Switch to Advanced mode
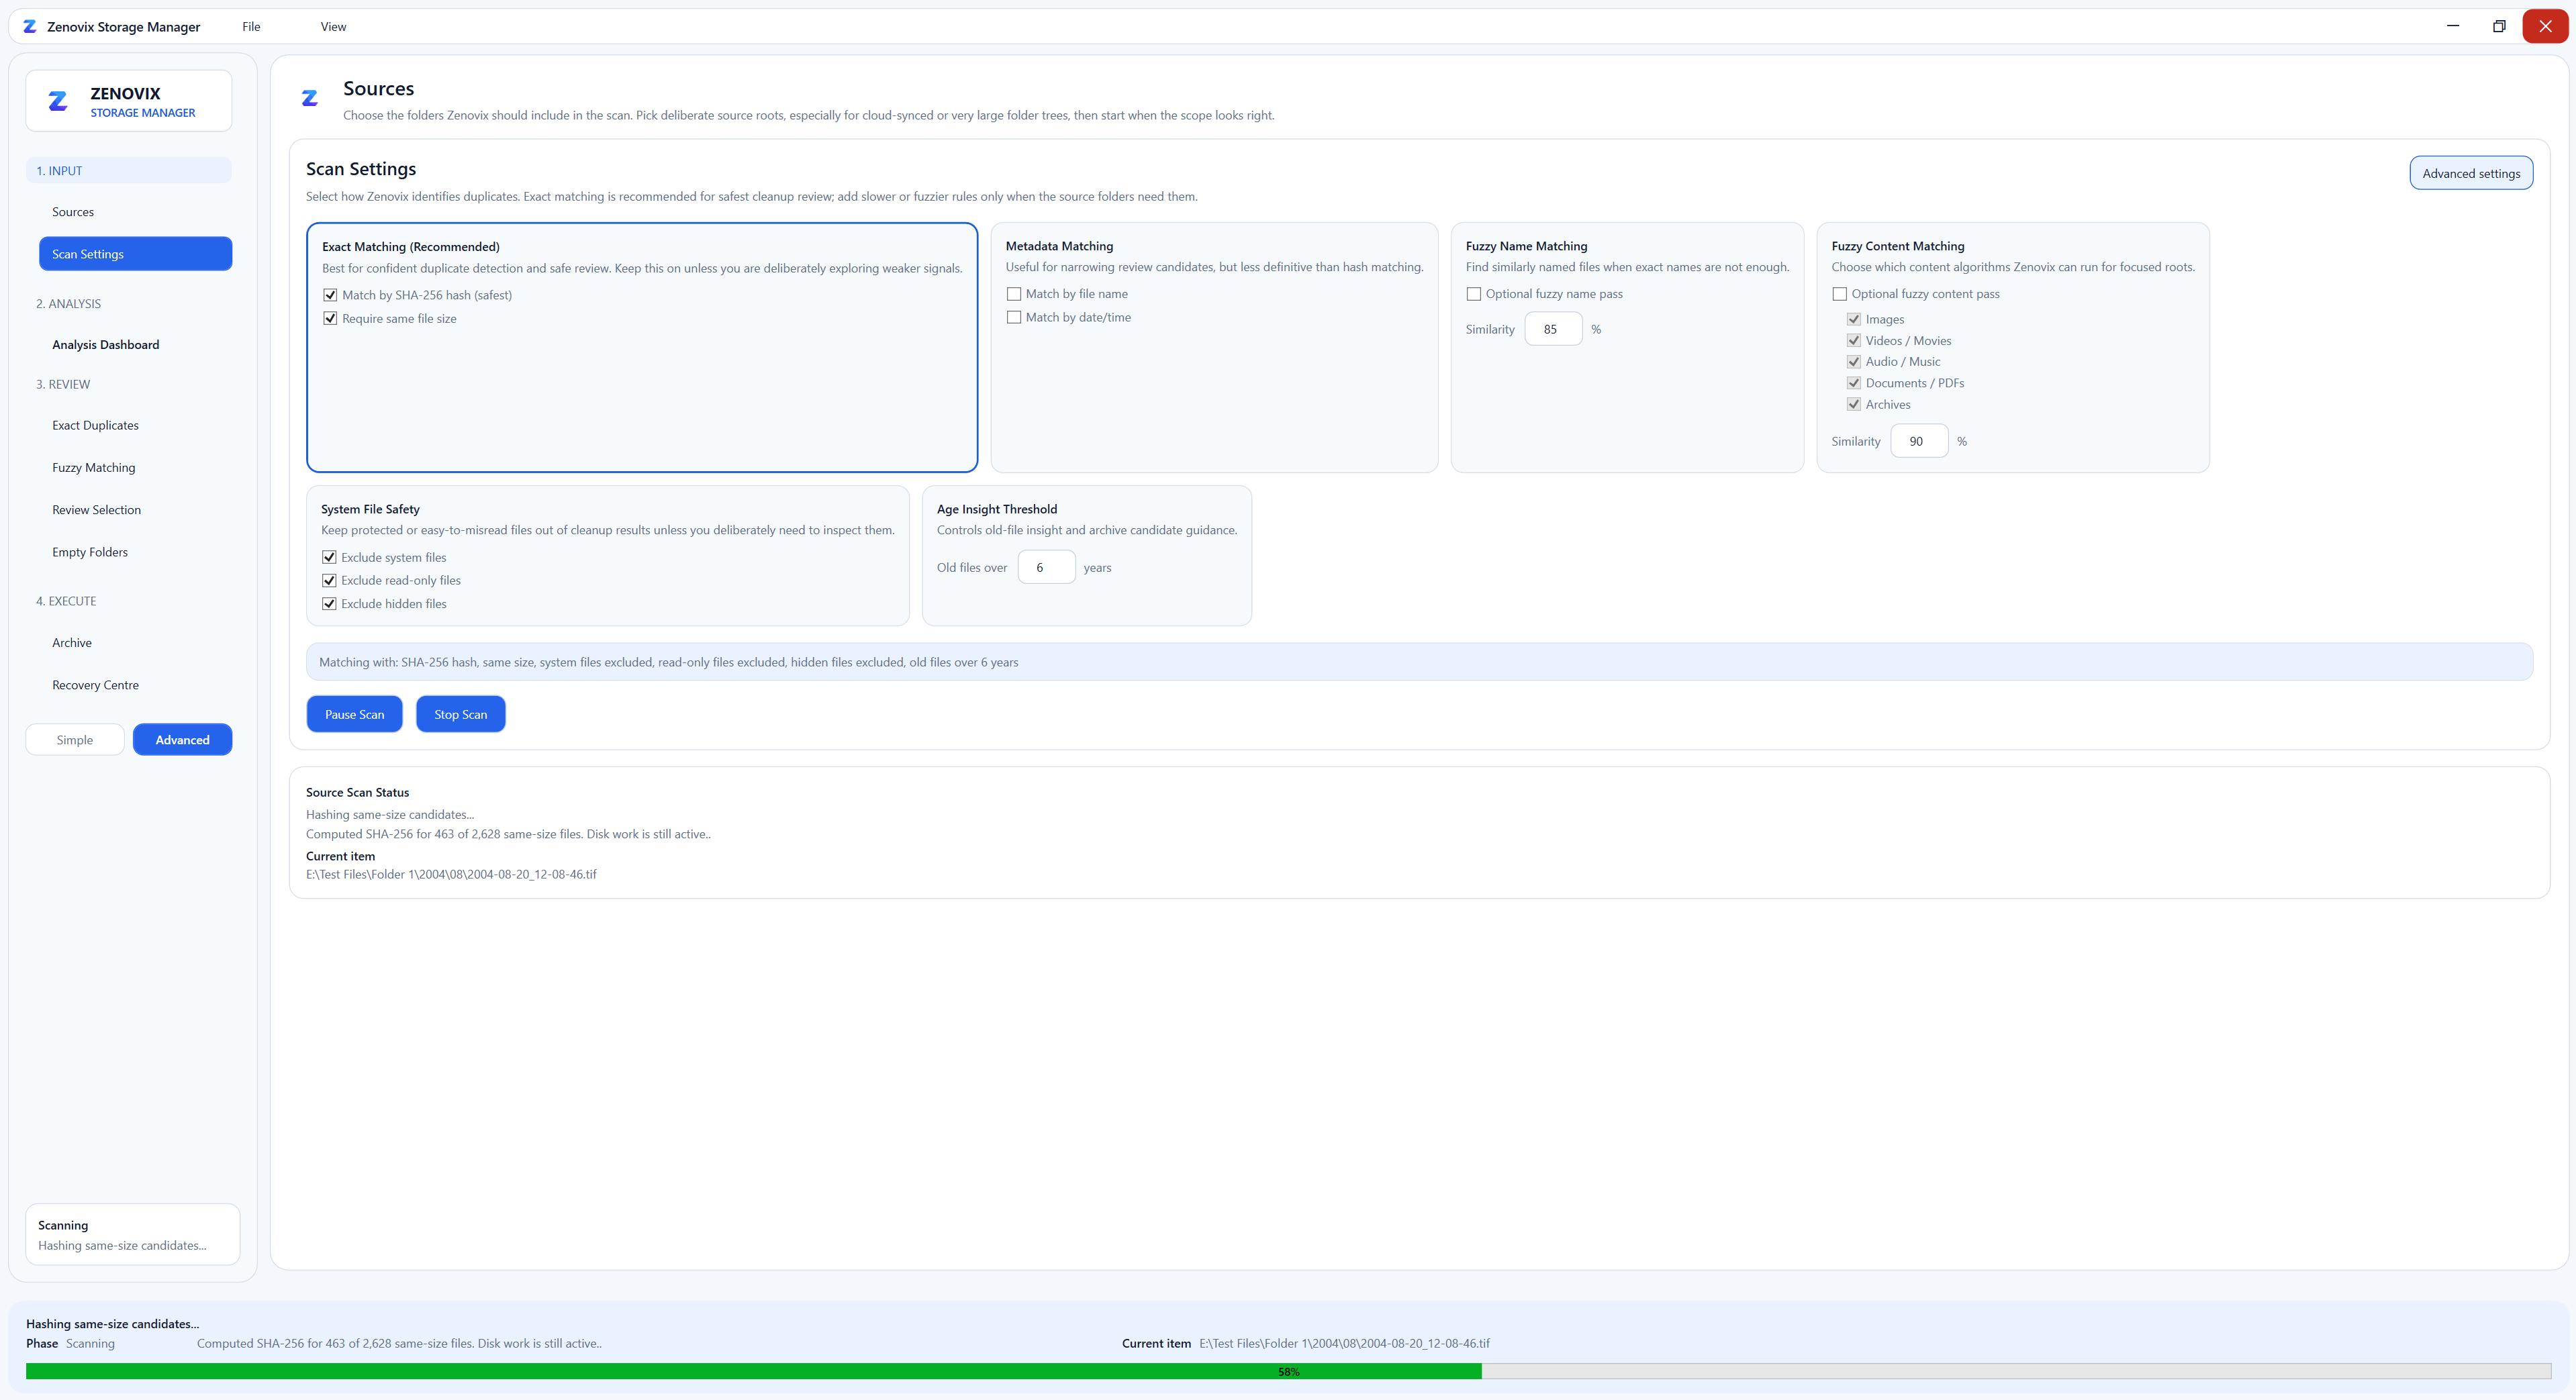 point(182,740)
